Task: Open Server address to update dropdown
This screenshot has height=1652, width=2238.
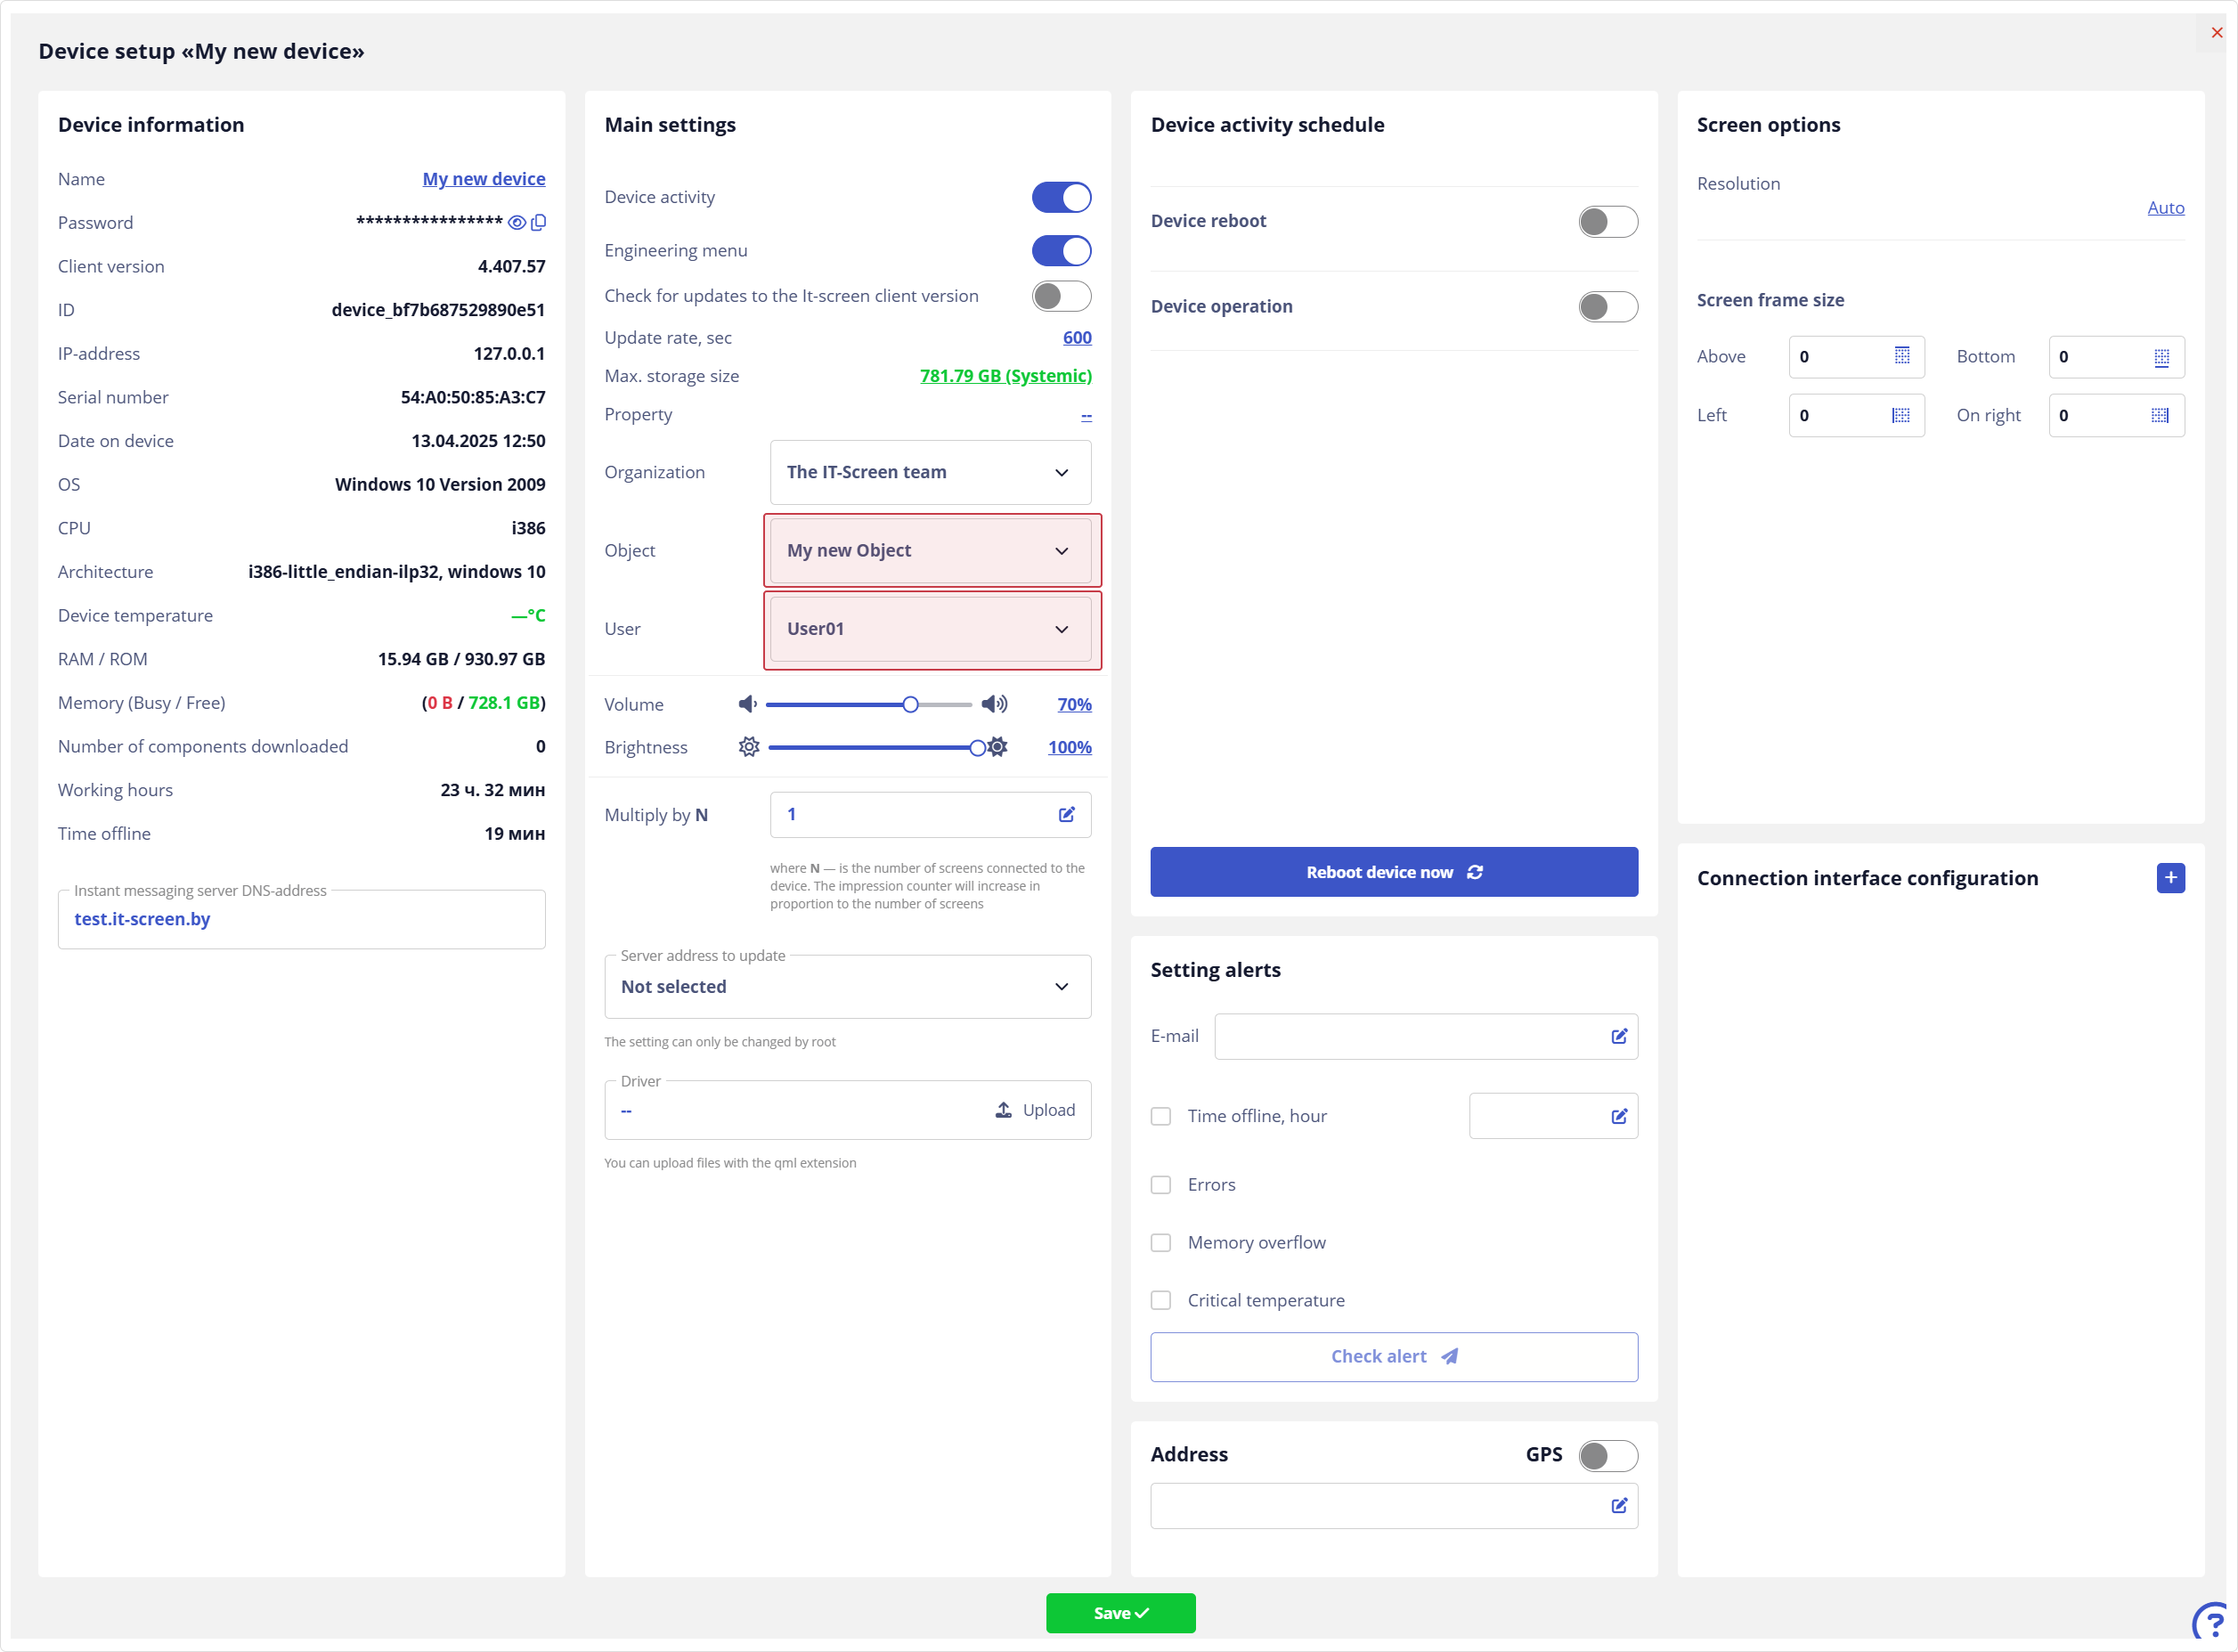Action: [847, 987]
